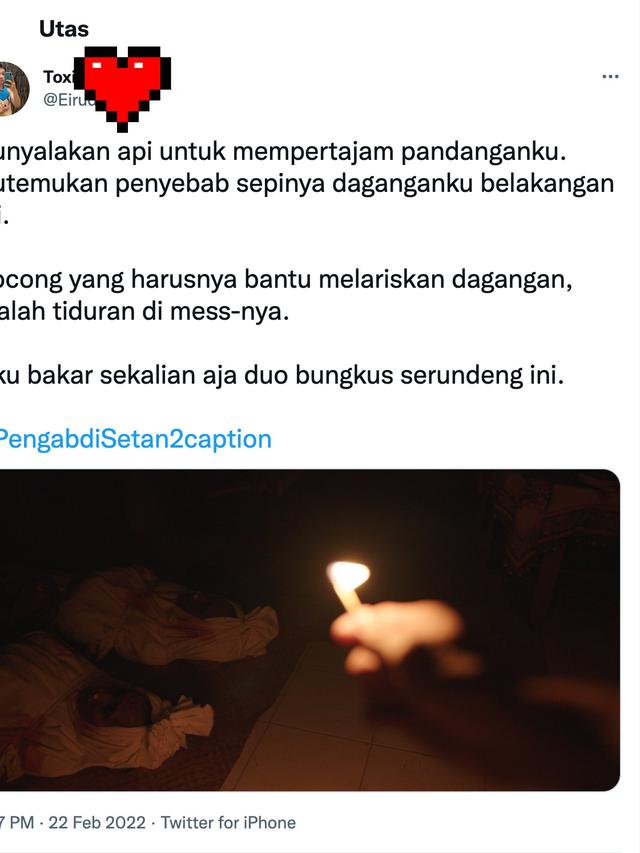640x853 pixels.
Task: Open the three-dot more options menu
Action: click(x=610, y=77)
